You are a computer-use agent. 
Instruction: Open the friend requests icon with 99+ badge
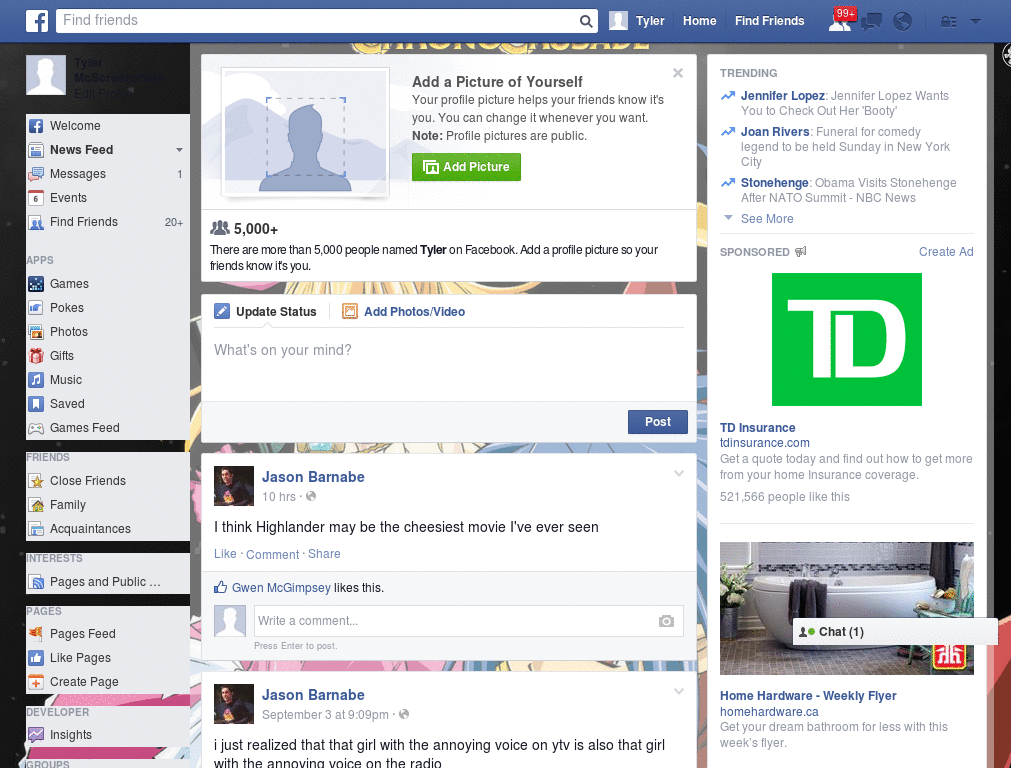[840, 21]
